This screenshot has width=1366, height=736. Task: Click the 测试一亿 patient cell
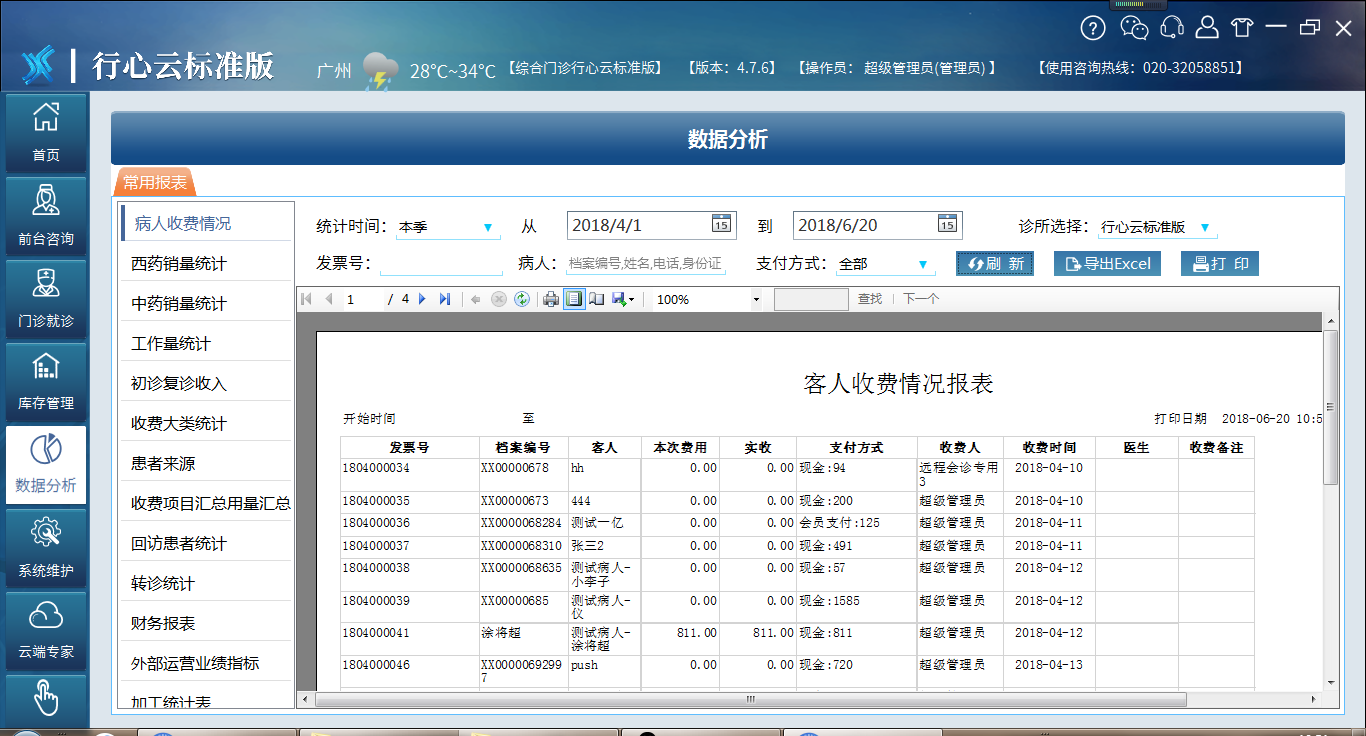(604, 523)
